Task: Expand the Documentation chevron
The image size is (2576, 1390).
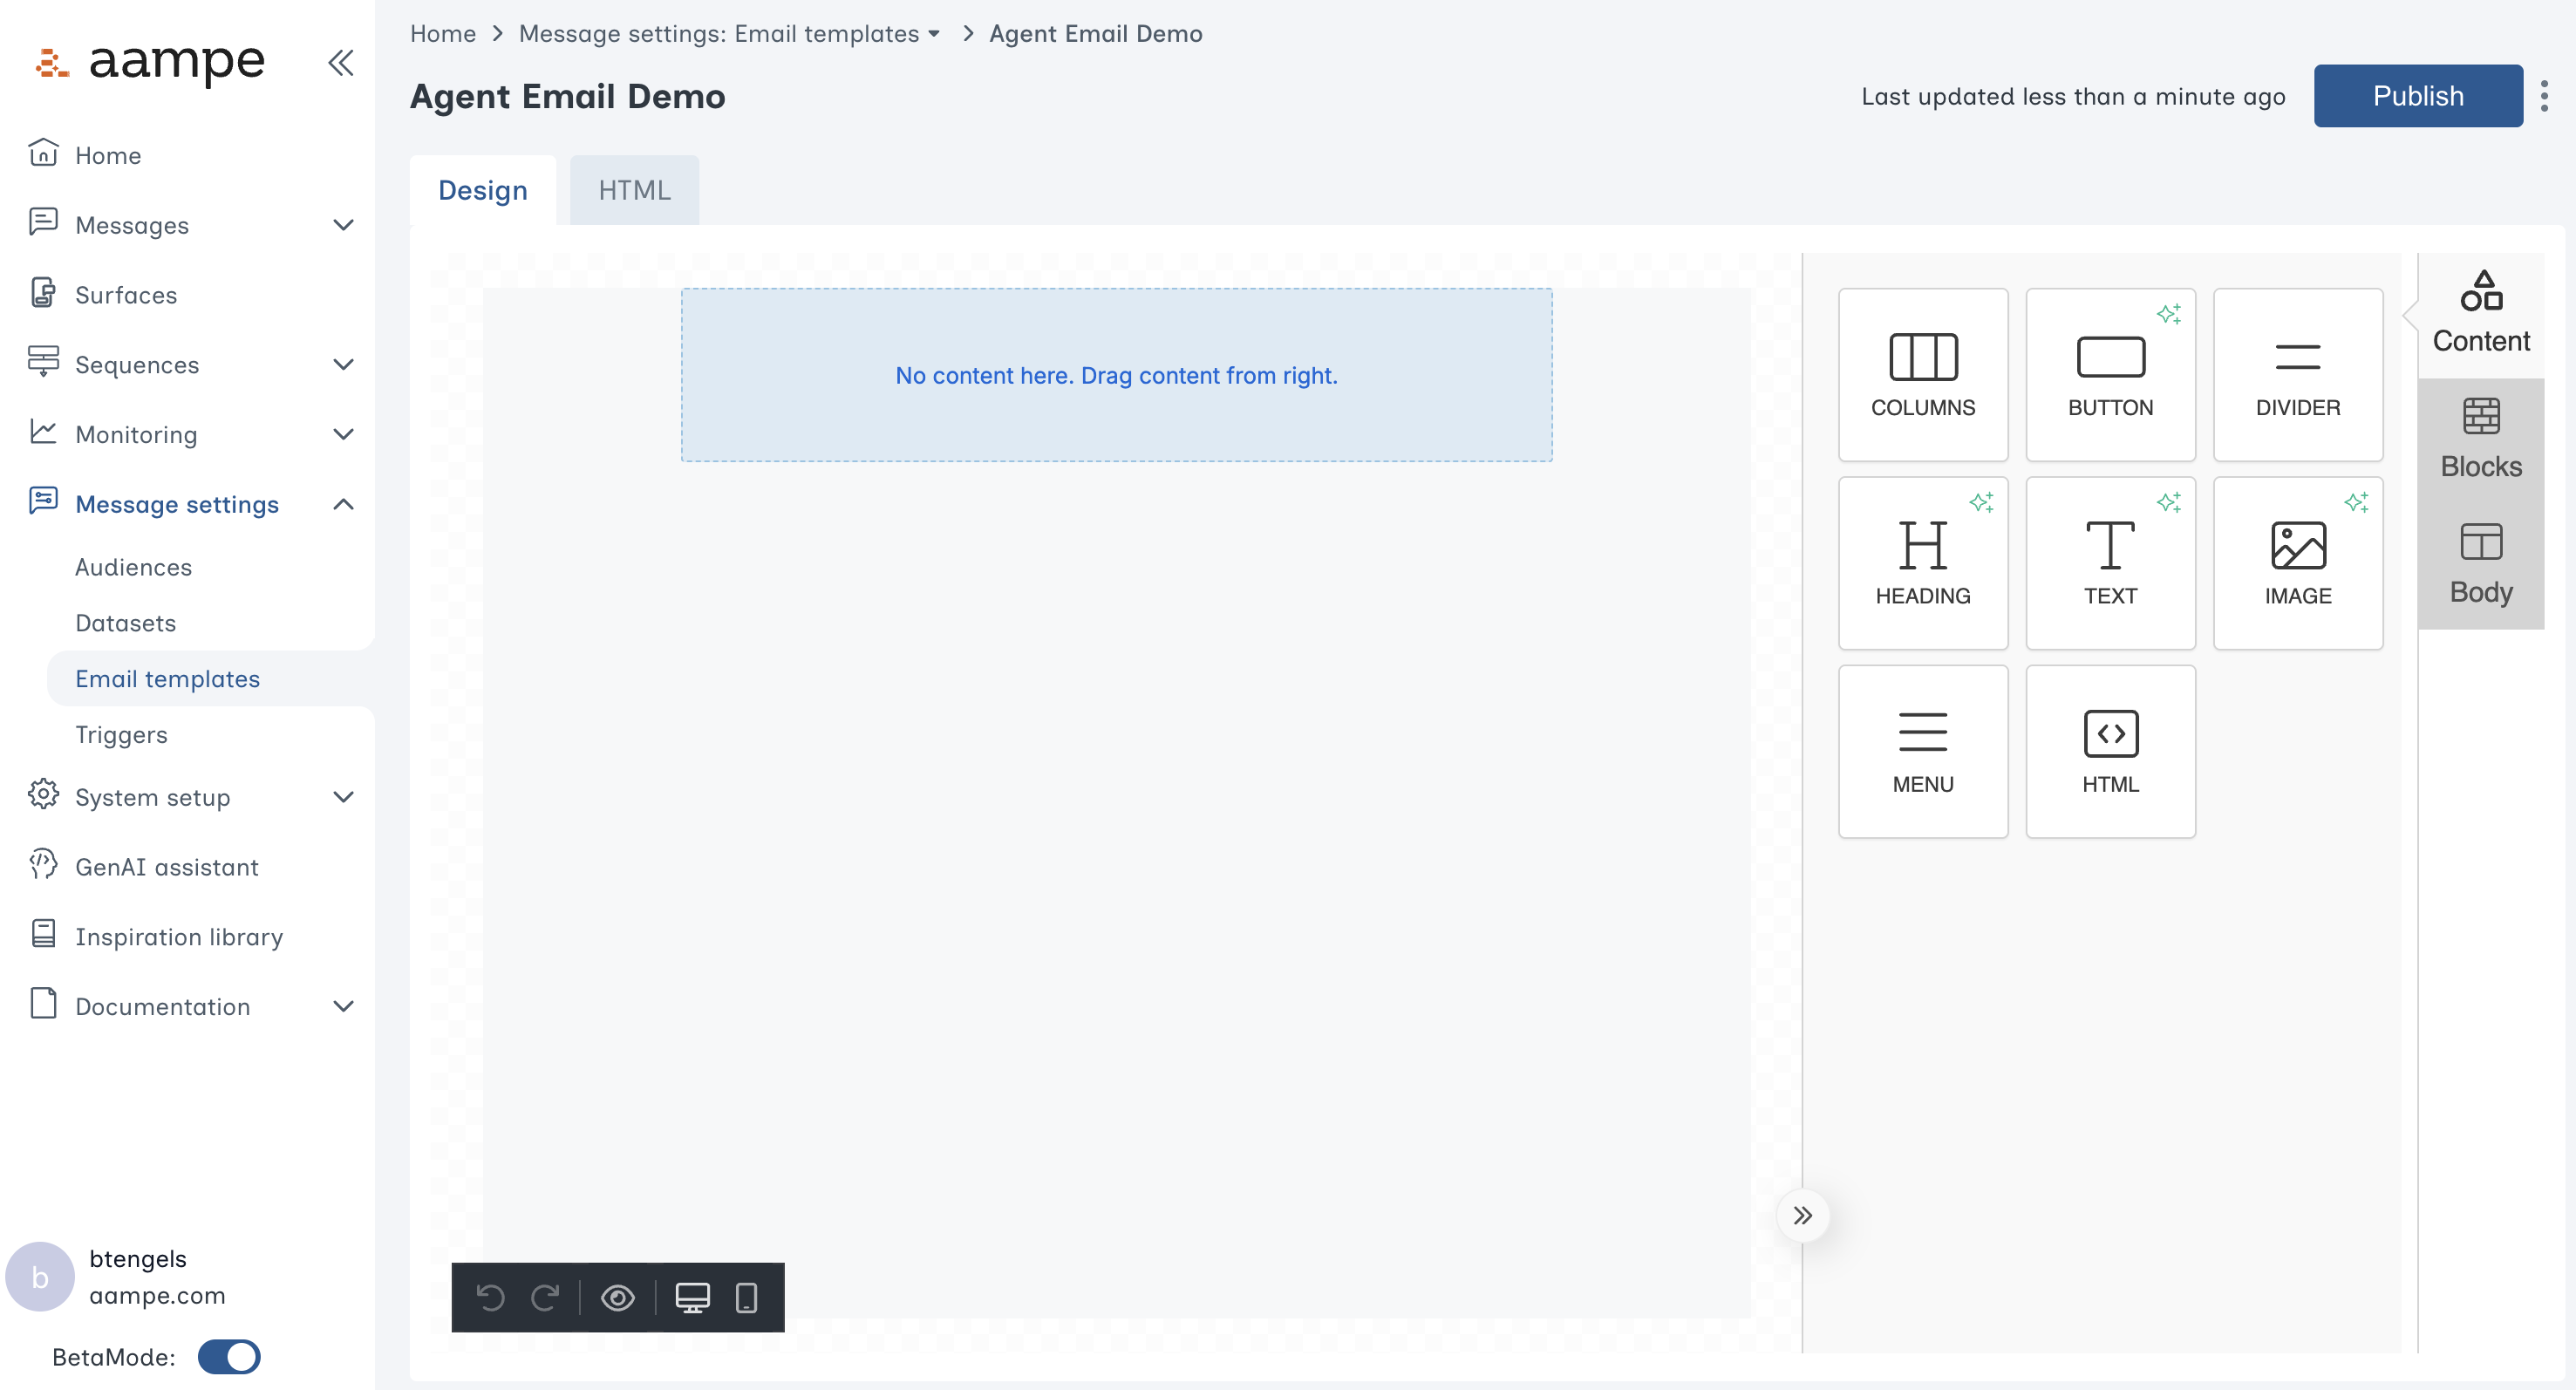Action: (x=343, y=1006)
